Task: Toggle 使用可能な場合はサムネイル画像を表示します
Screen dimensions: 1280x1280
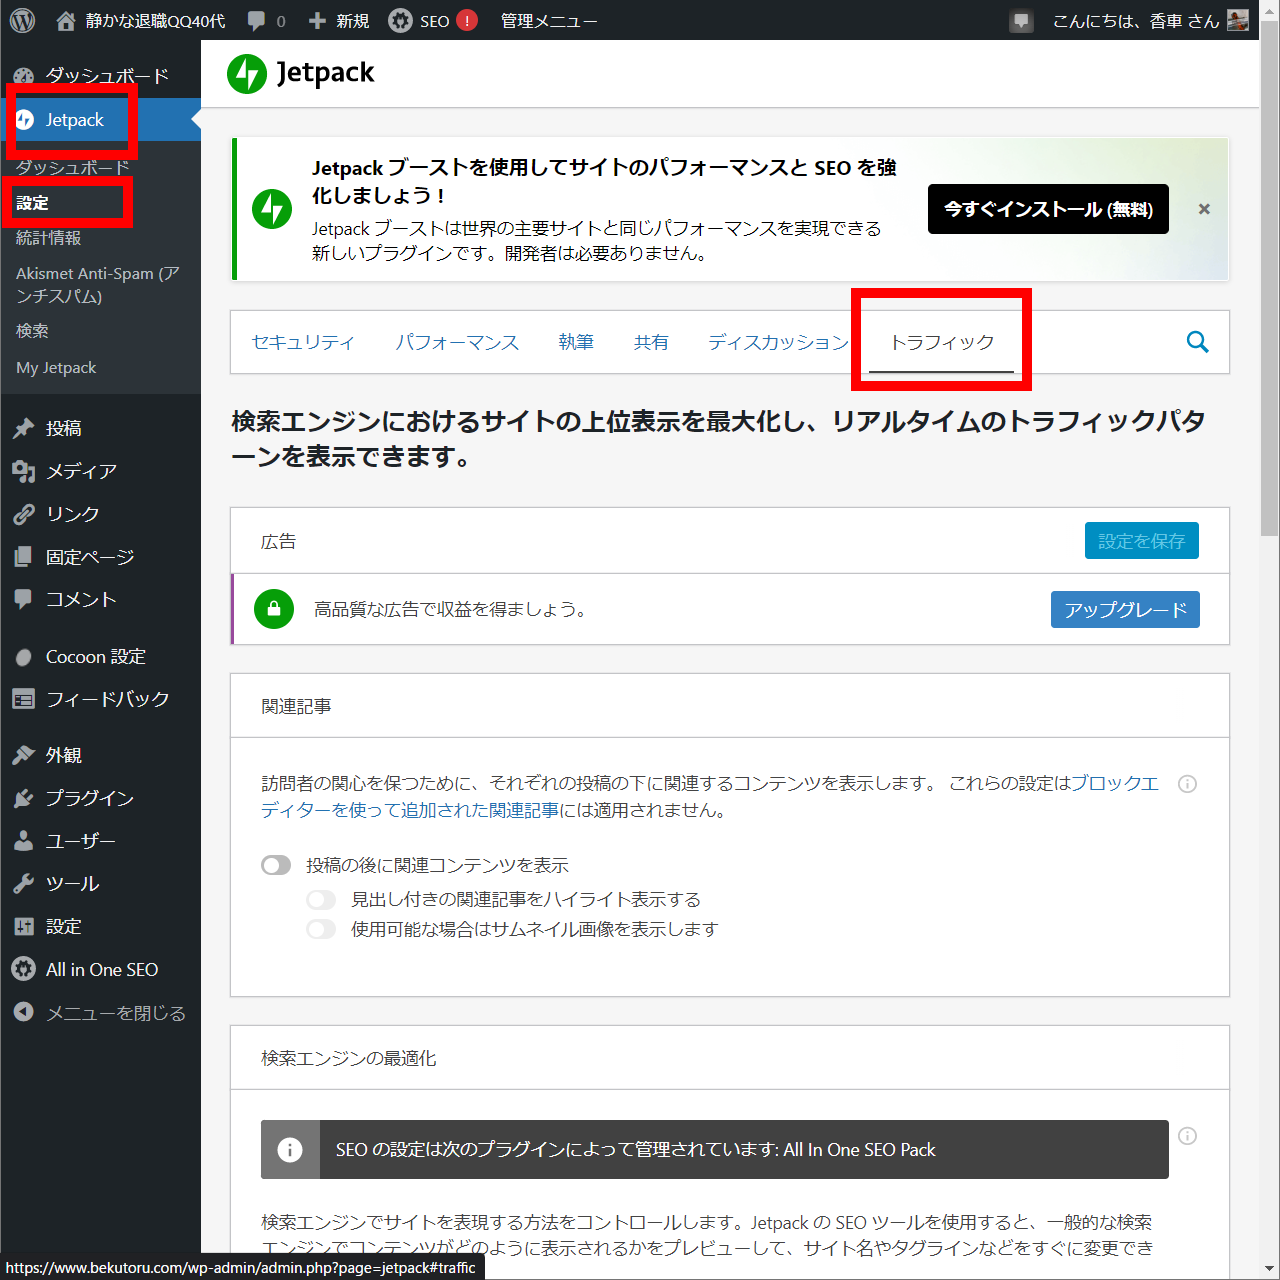Action: pyautogui.click(x=321, y=930)
